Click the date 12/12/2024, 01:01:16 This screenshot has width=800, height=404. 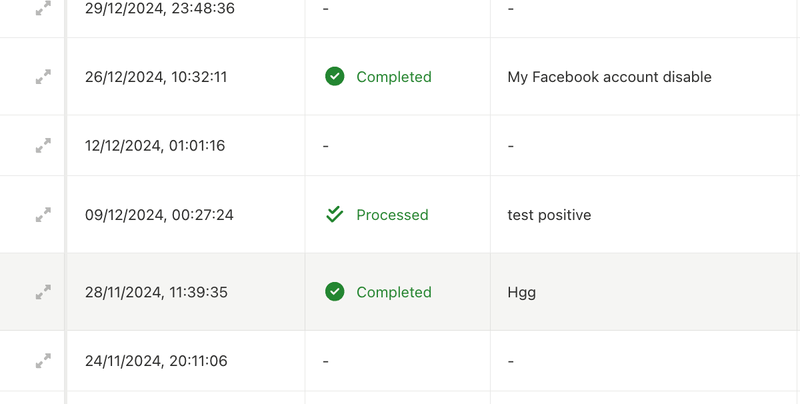coord(155,146)
